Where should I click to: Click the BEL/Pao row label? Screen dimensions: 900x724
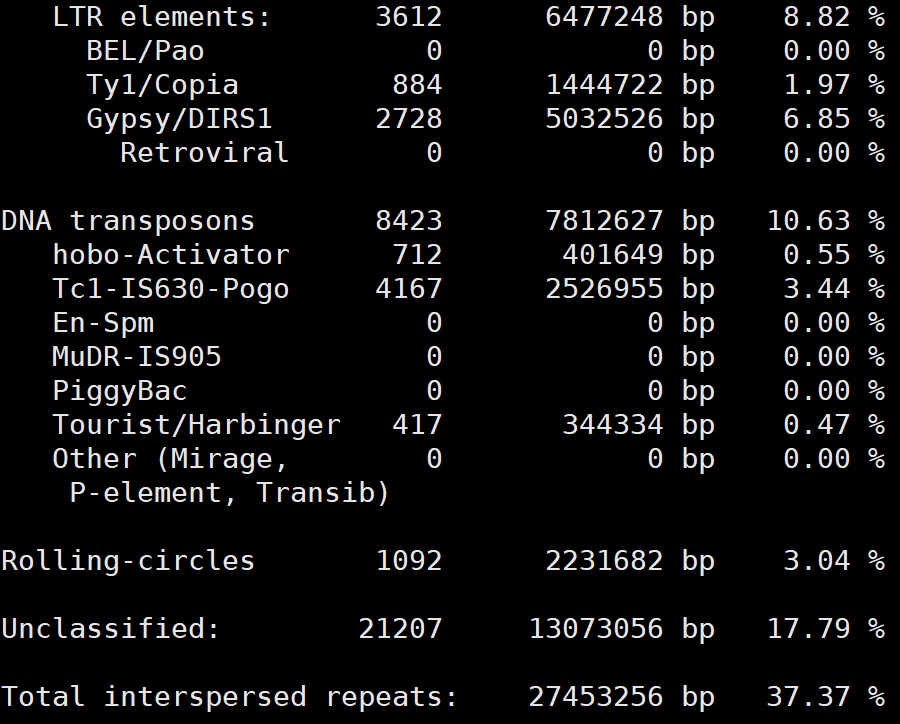(145, 51)
